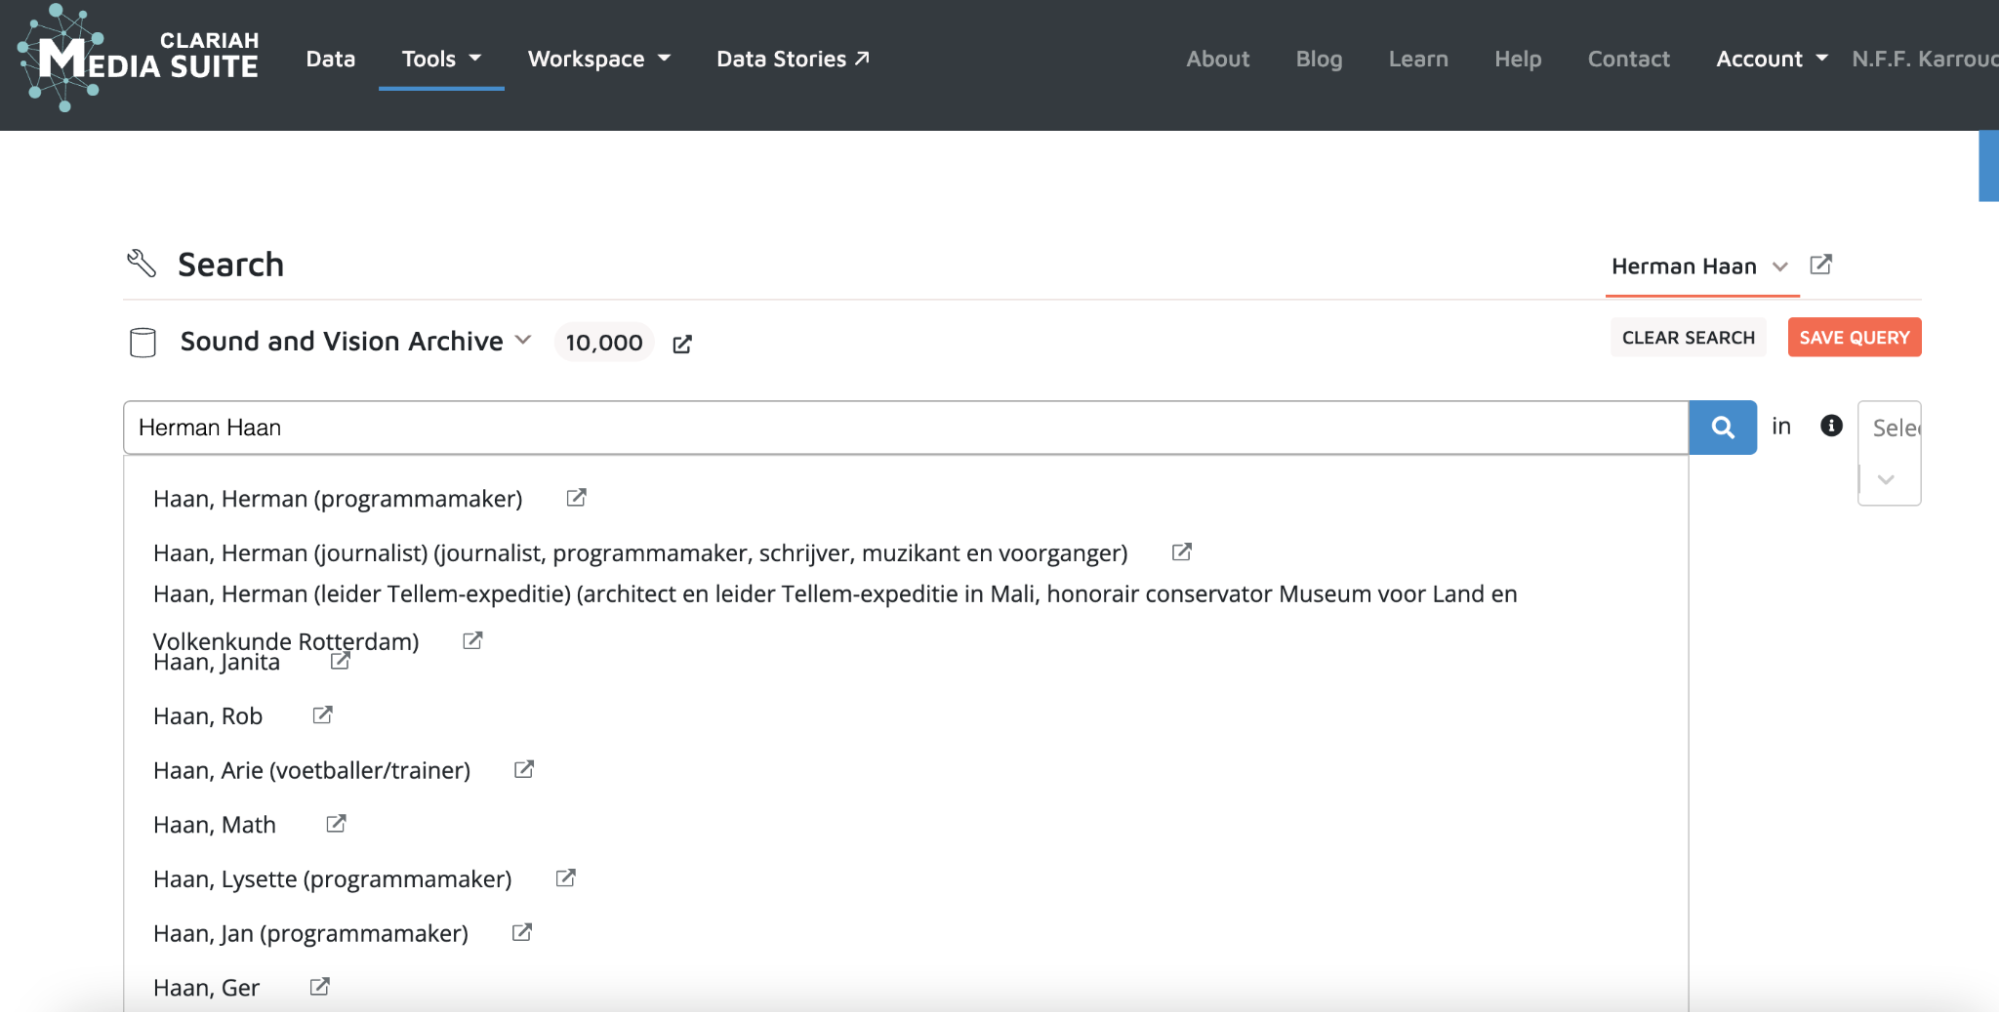1999x1013 pixels.
Task: Click the Clariah Media Suite logo
Action: pos(138,58)
